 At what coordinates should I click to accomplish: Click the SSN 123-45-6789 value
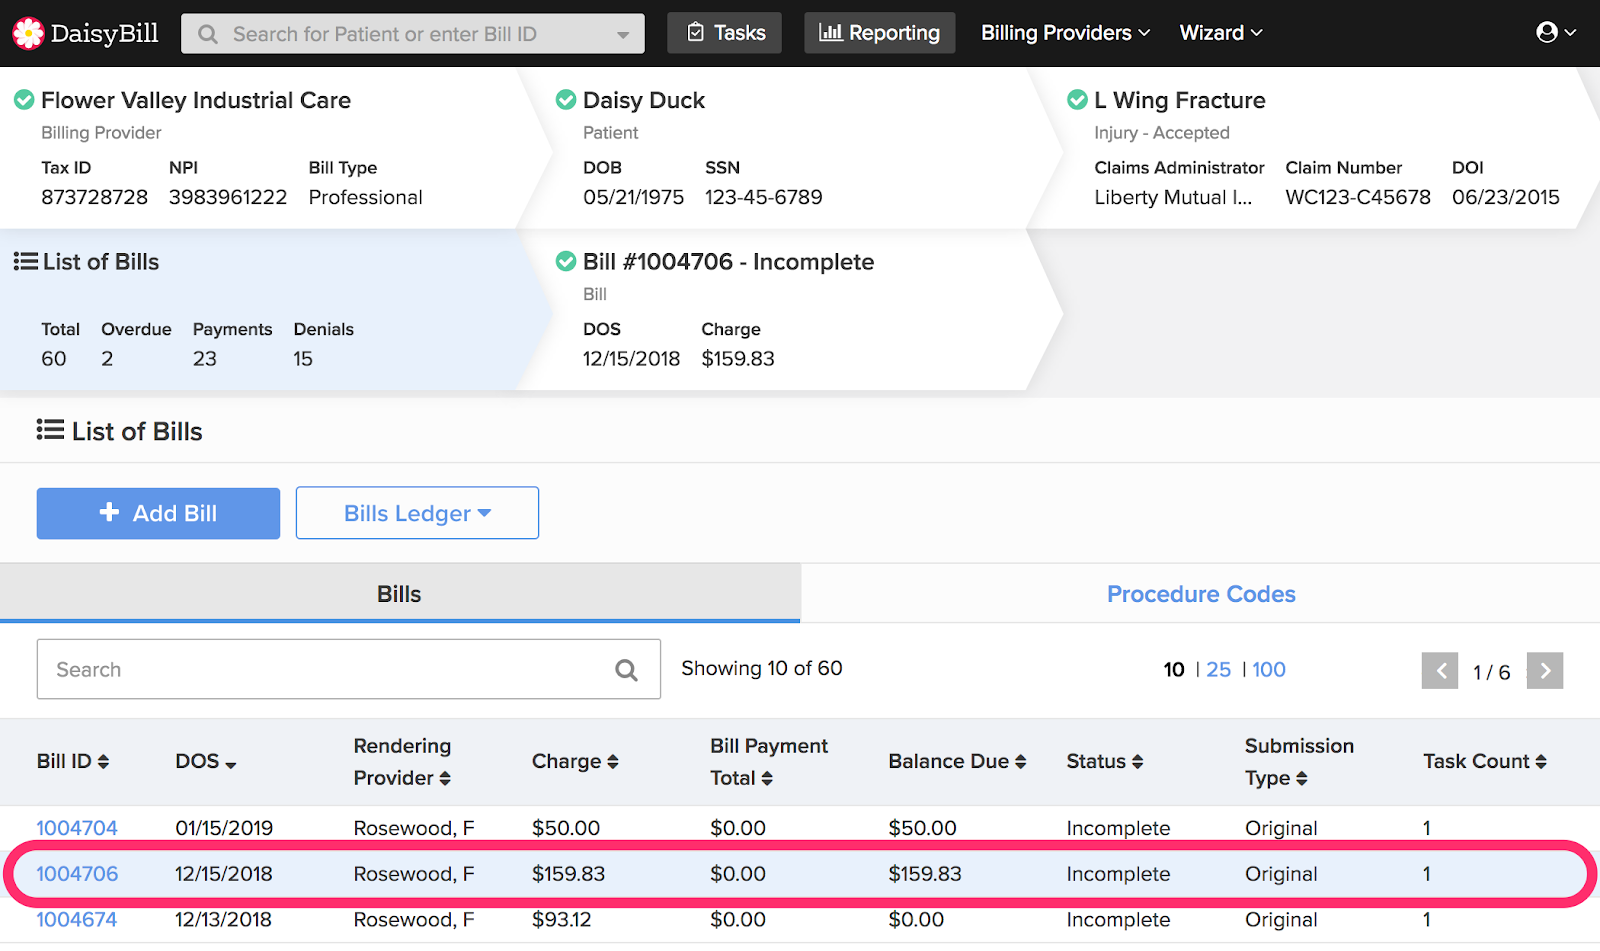(x=764, y=197)
